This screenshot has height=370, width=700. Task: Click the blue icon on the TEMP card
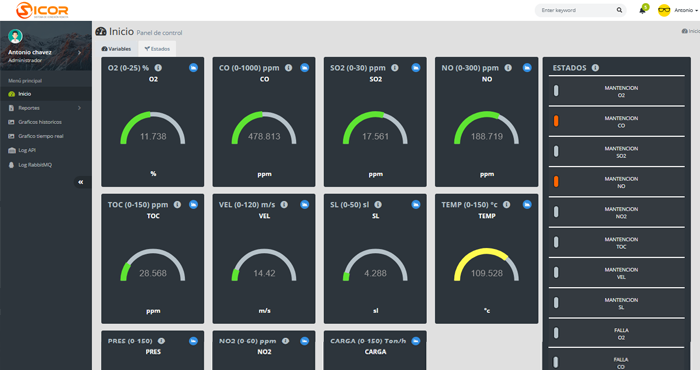coord(527,204)
